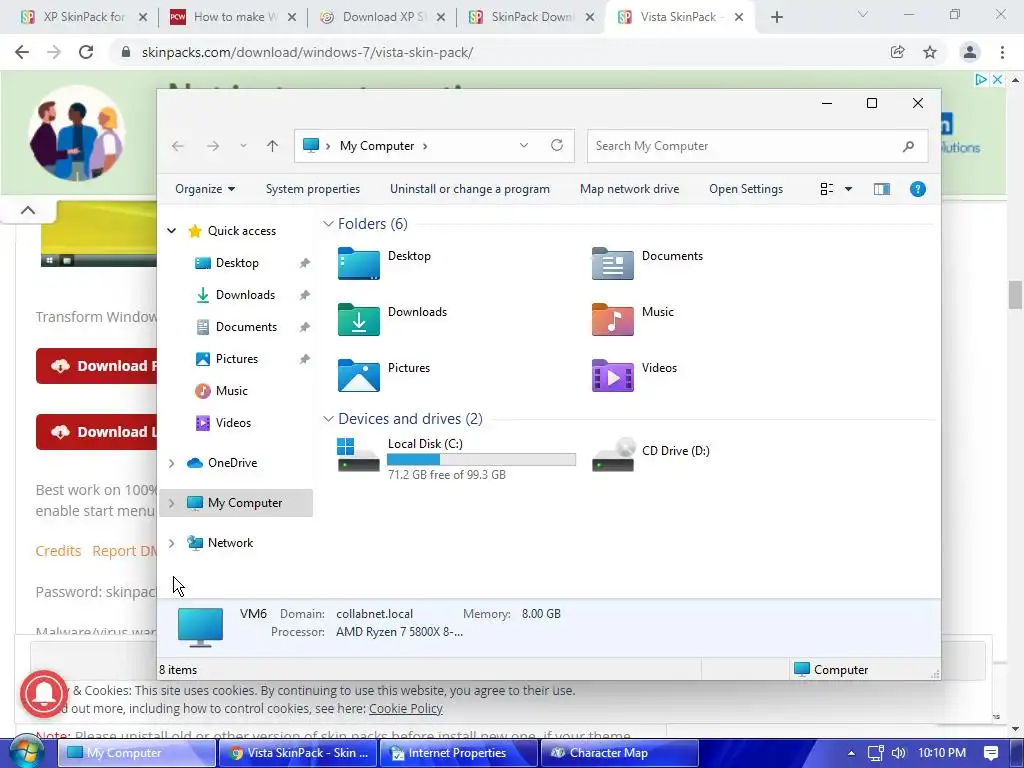Bookmark this page with the star icon
The width and height of the screenshot is (1024, 768).
click(930, 52)
